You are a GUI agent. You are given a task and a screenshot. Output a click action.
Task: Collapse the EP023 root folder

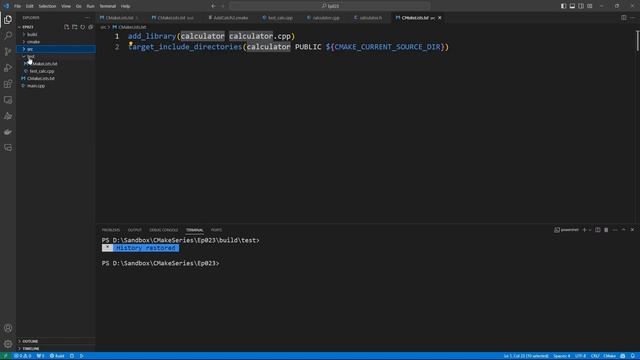[x=28, y=27]
